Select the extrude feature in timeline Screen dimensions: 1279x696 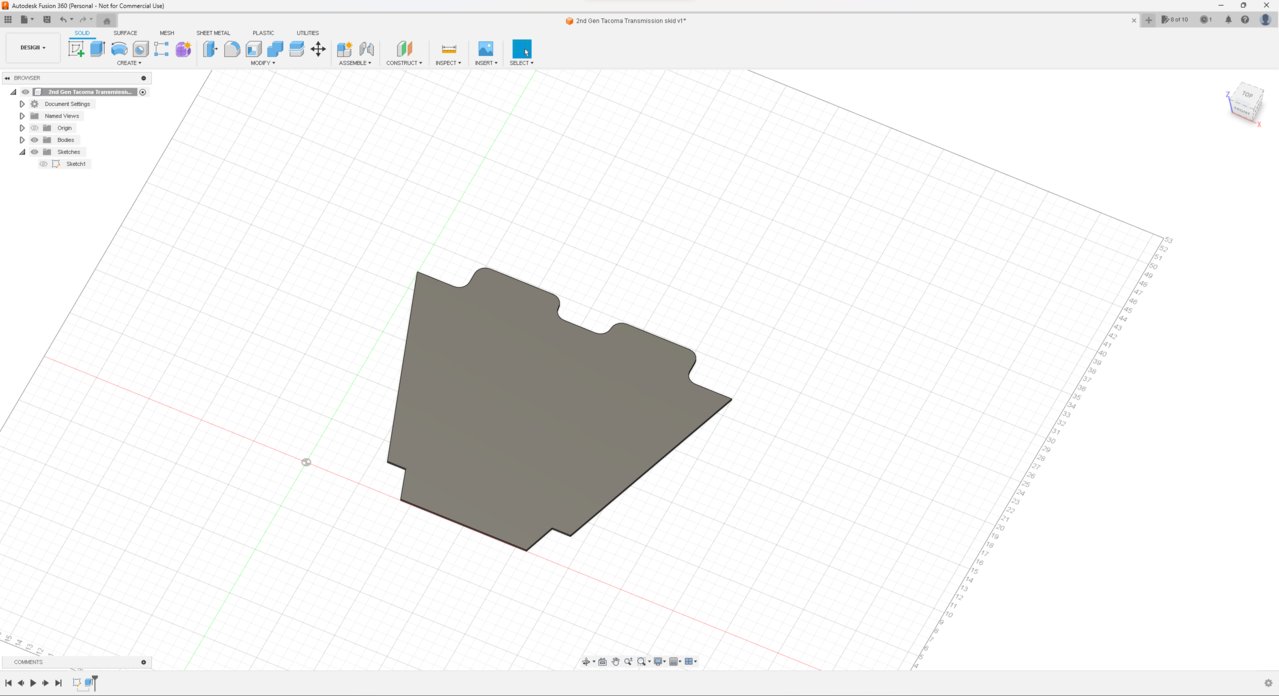coord(90,683)
